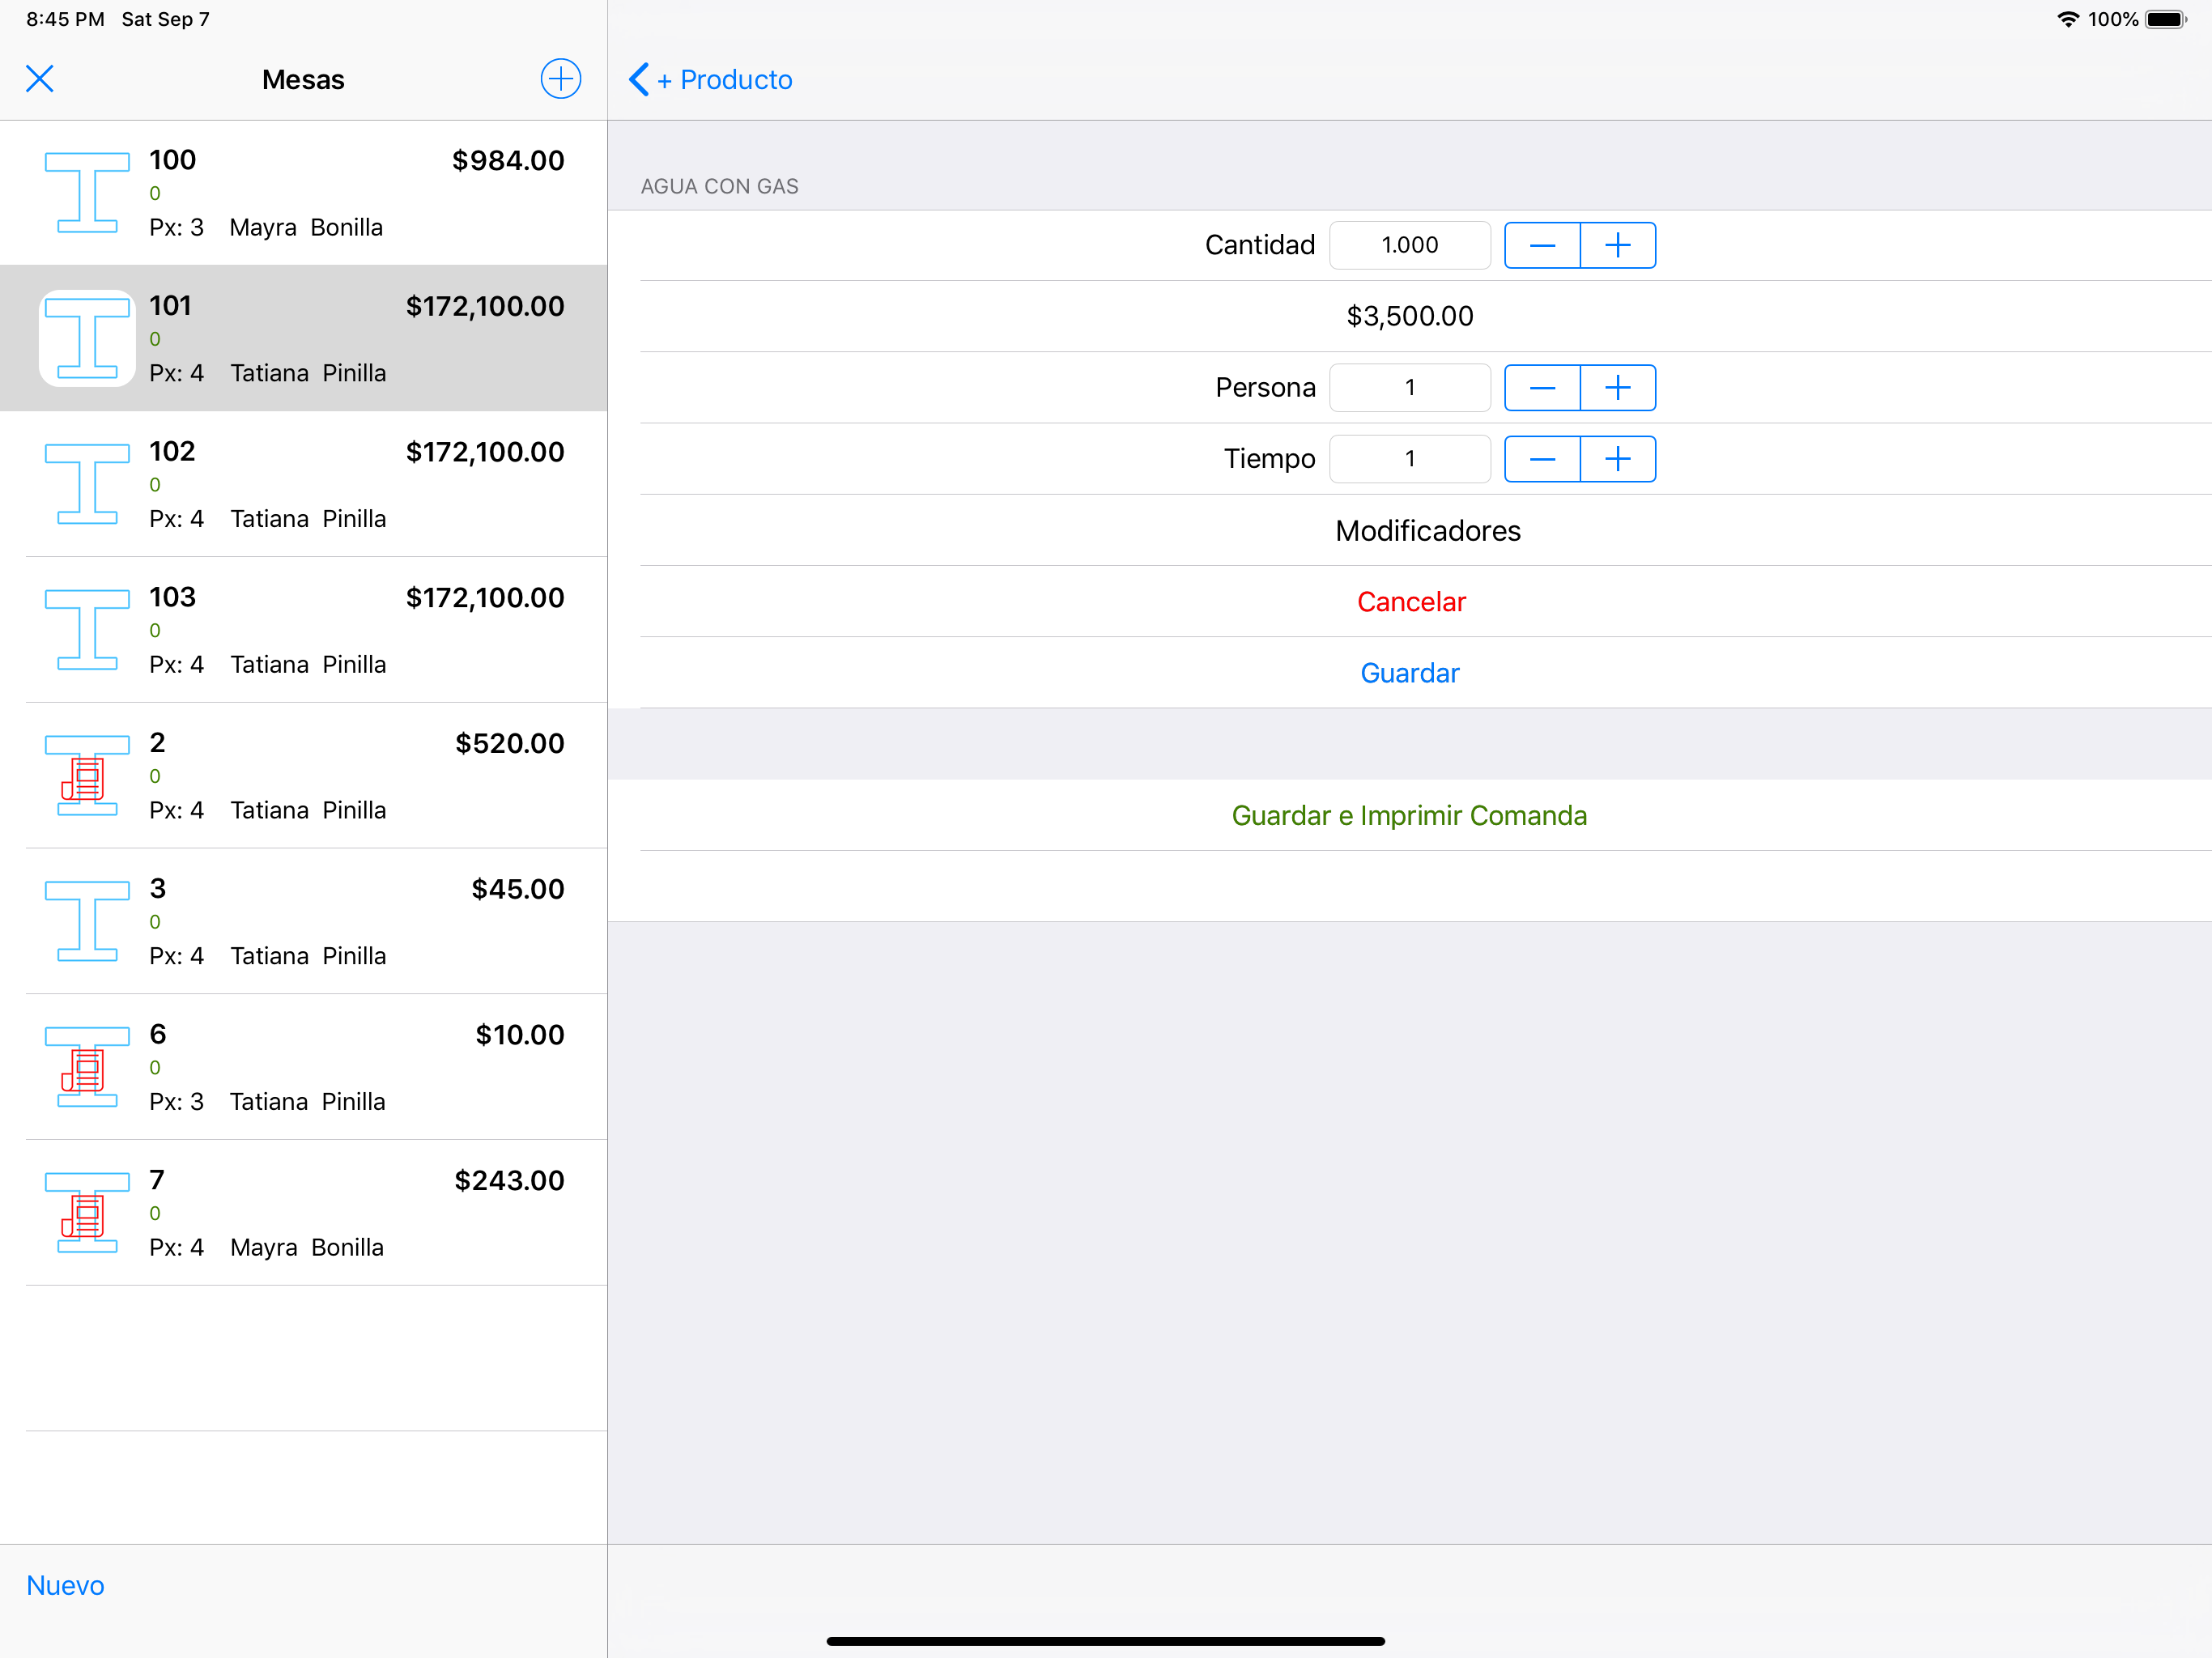Tap the Wi-Fi icon in status bar
Viewport: 2212px width, 1658px height.
pyautogui.click(x=2068, y=20)
